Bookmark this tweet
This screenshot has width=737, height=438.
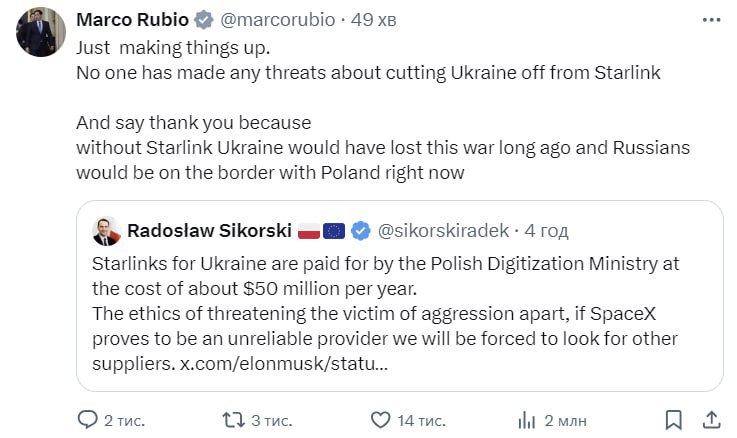(x=674, y=419)
